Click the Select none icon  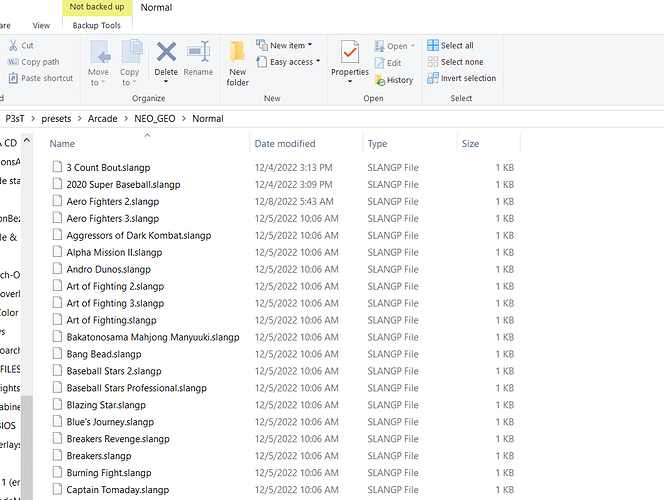click(433, 62)
